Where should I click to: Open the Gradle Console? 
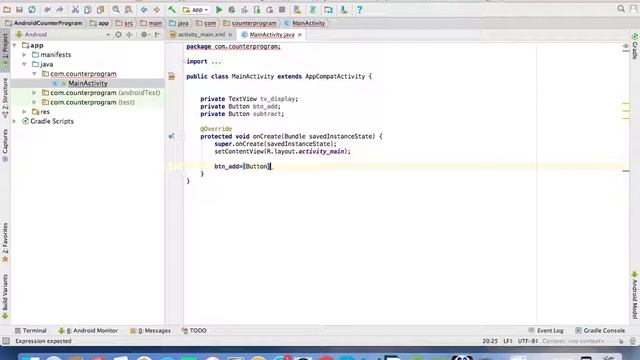pyautogui.click(x=600, y=331)
